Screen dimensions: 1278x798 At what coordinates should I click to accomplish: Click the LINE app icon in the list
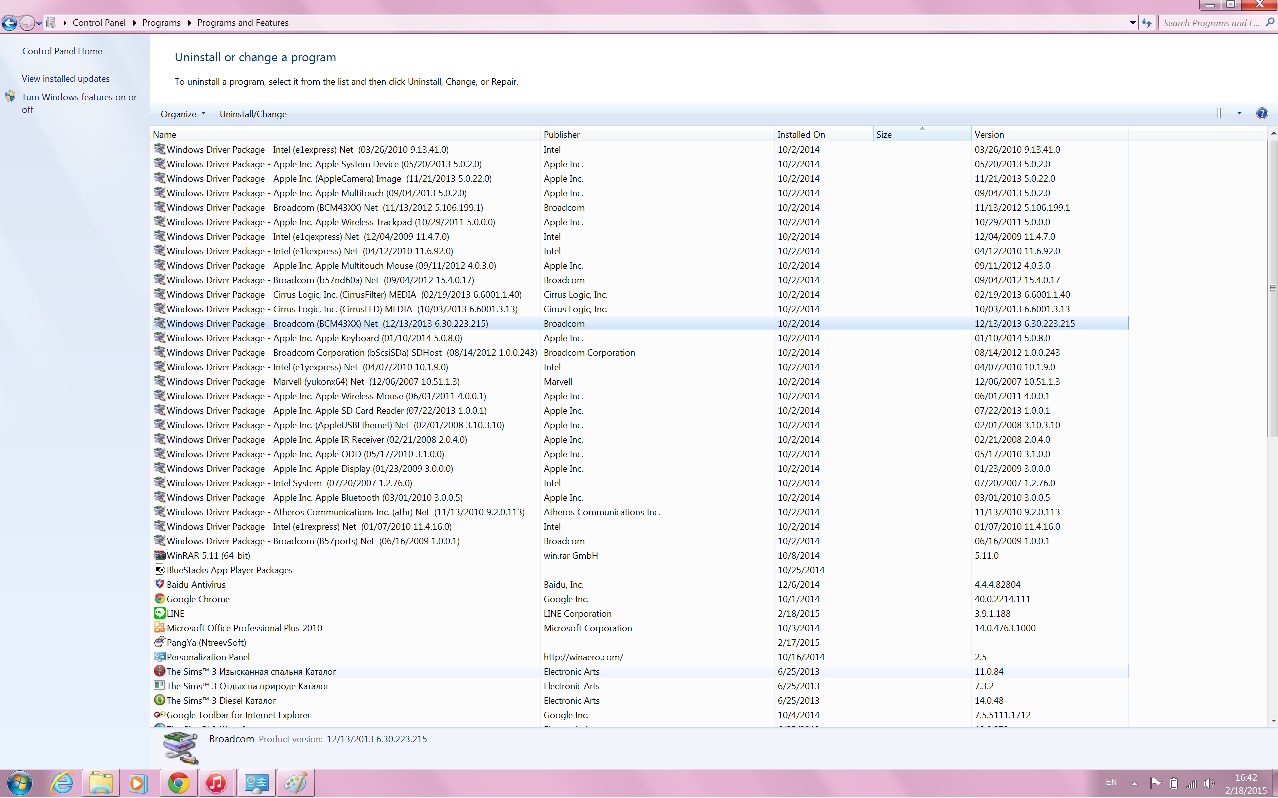(x=159, y=613)
